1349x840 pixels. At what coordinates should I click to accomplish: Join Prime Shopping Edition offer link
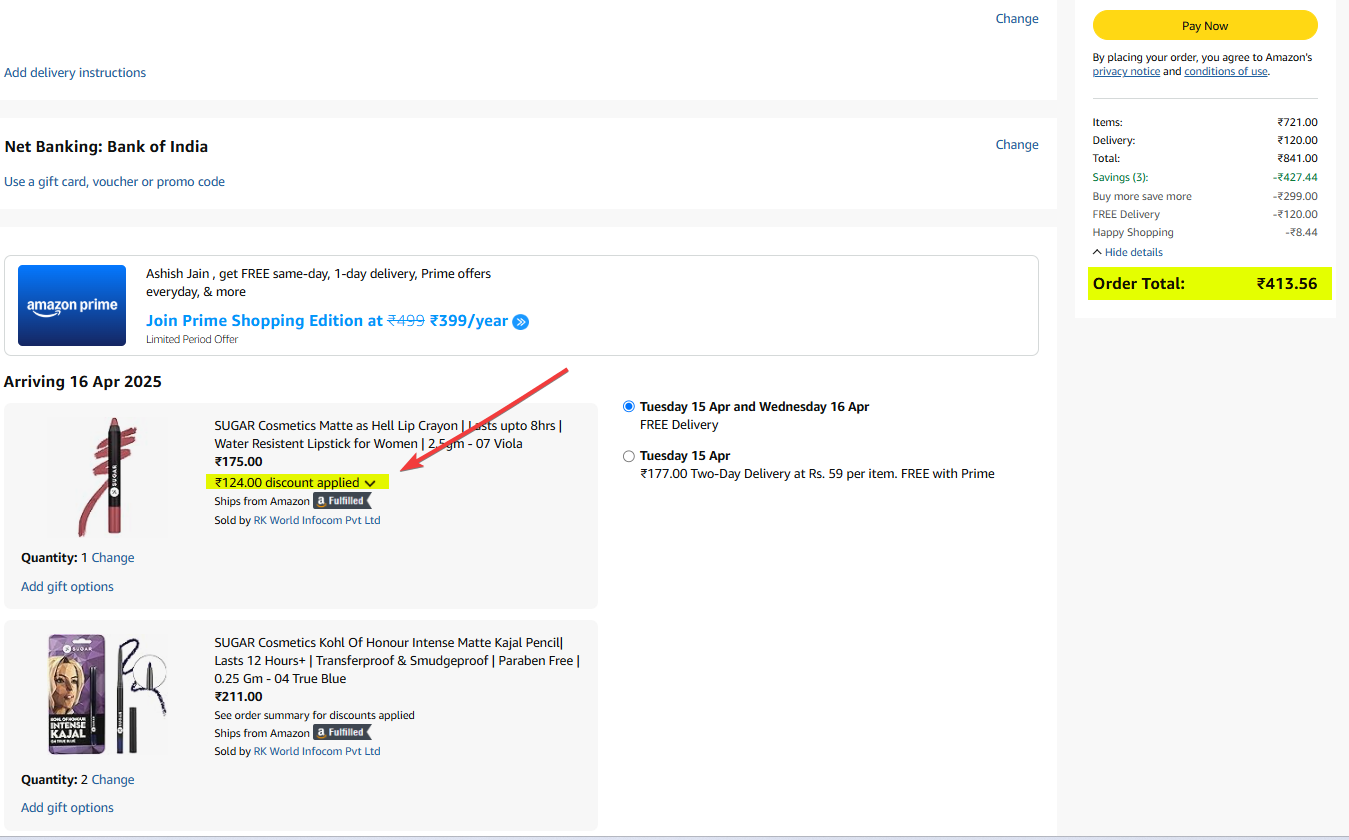pyautogui.click(x=327, y=321)
